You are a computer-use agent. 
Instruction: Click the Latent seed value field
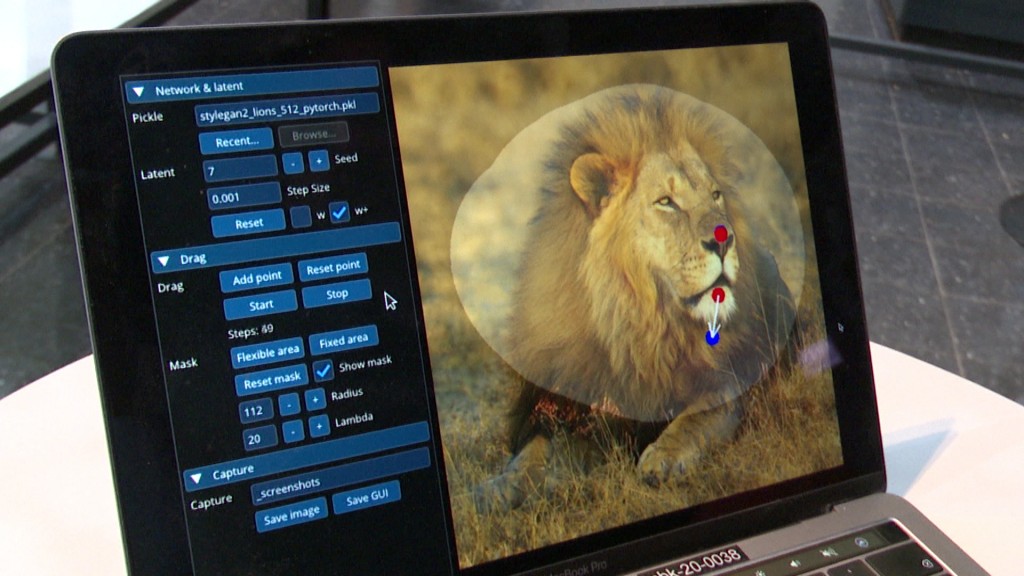pyautogui.click(x=240, y=169)
